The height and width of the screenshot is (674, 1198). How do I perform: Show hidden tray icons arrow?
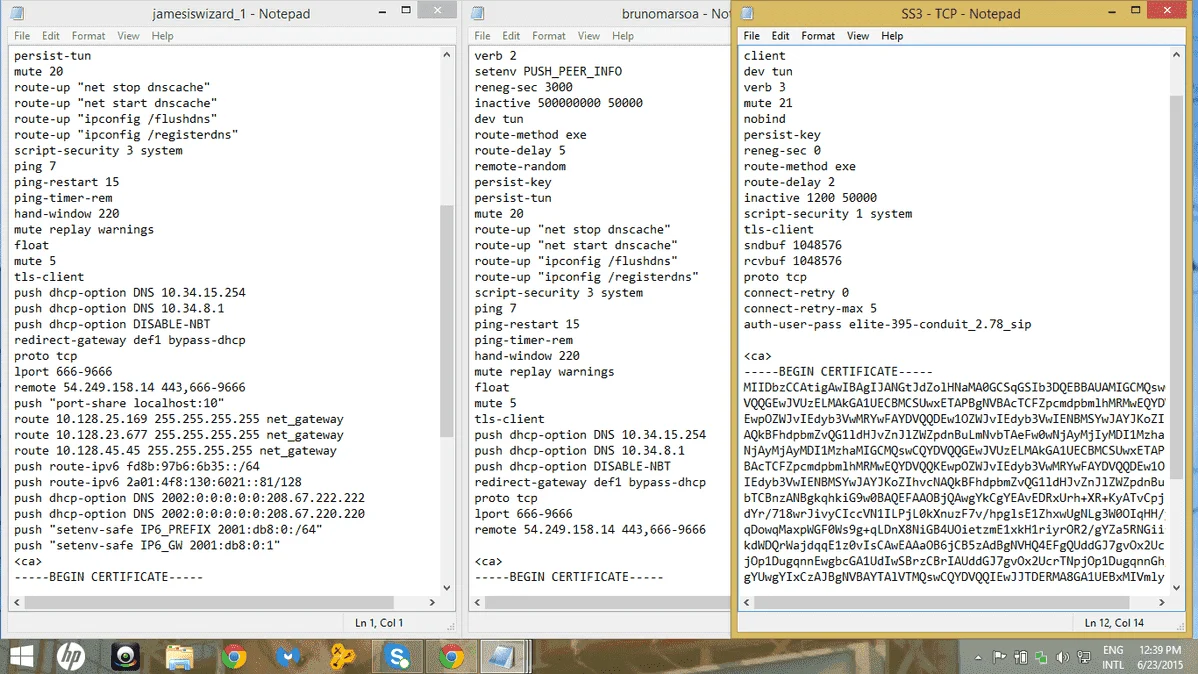click(x=978, y=657)
